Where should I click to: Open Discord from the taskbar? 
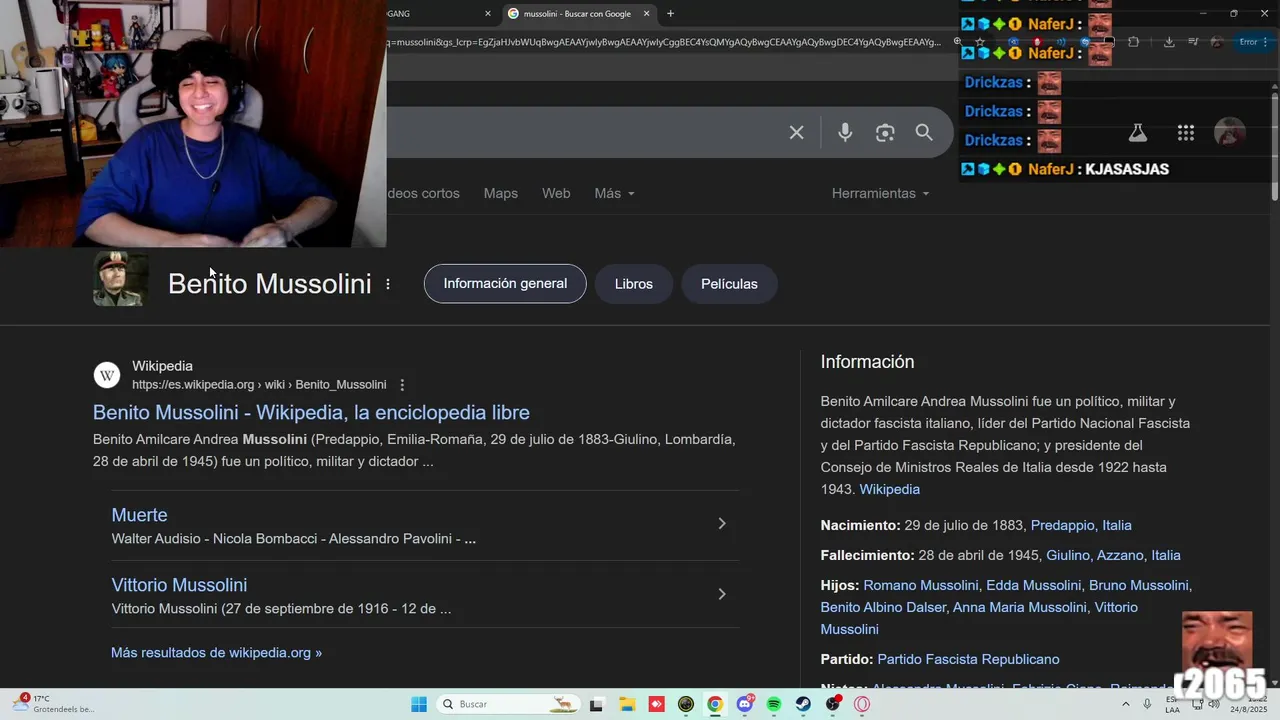click(744, 704)
